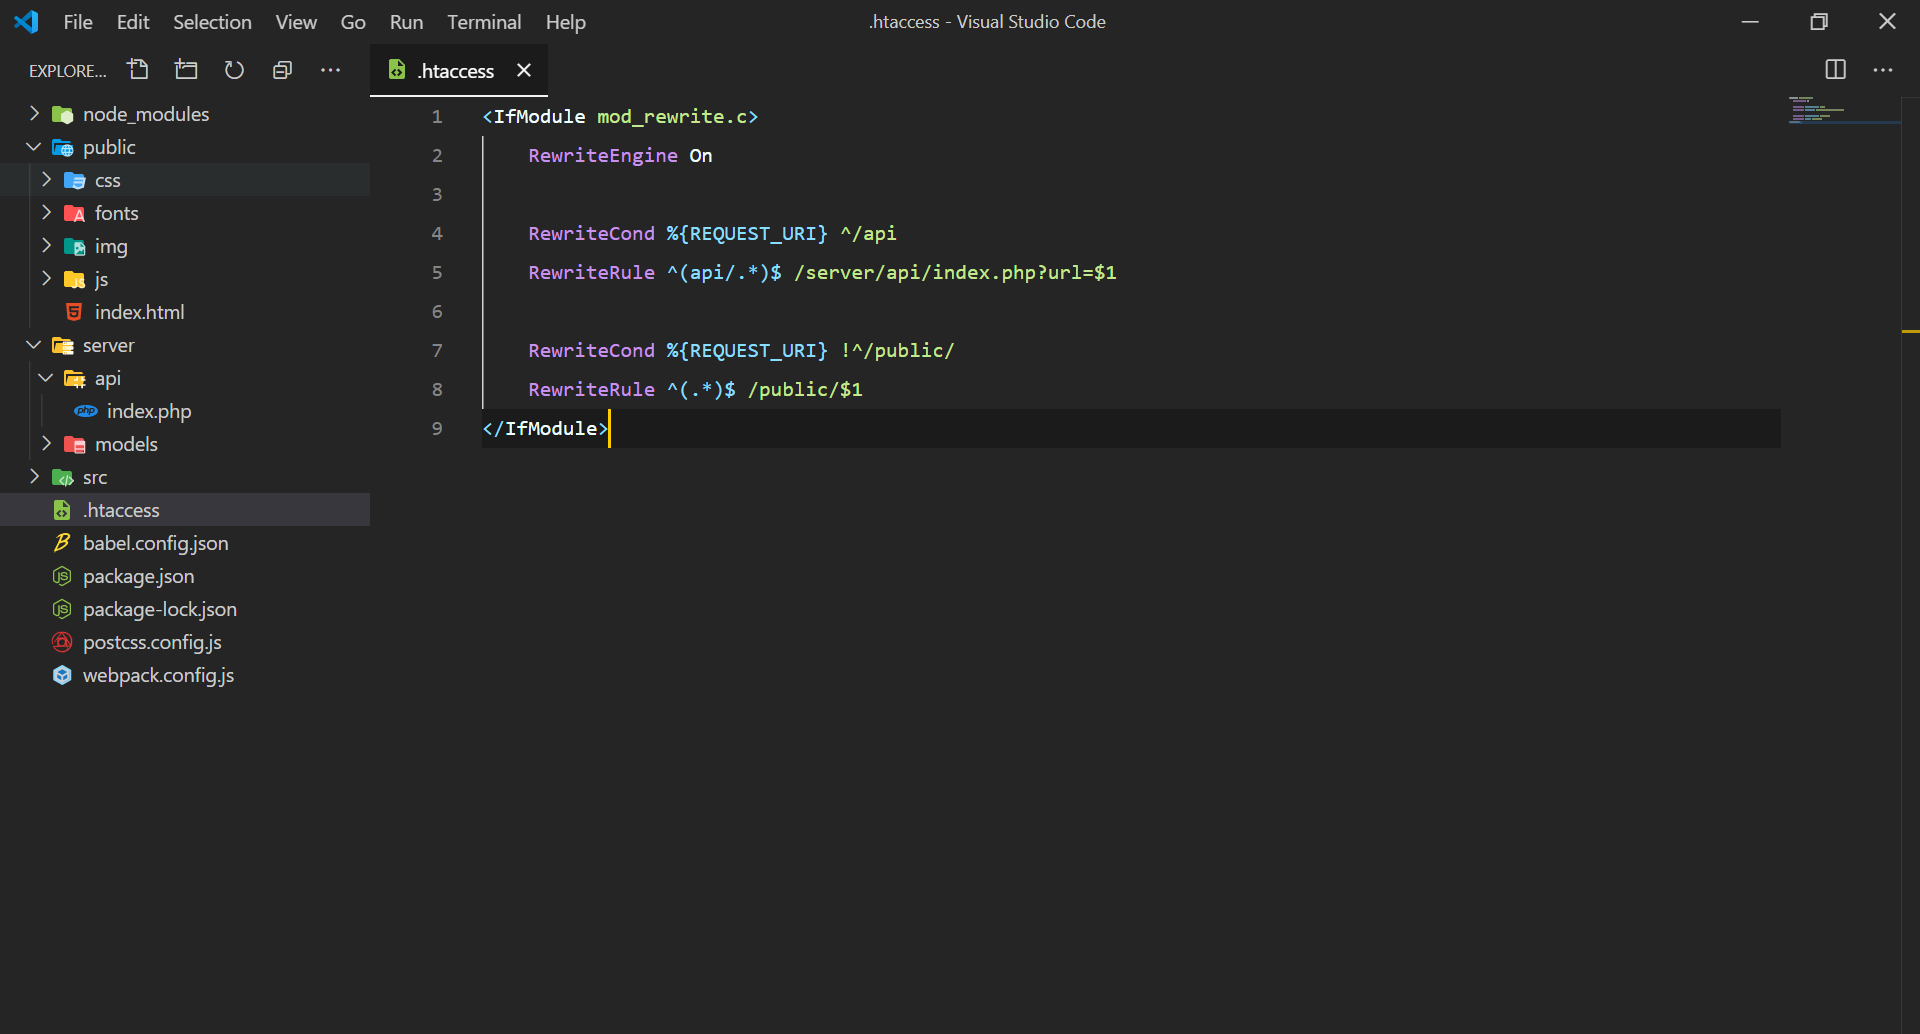Click the EXPLORE... panel title
The image size is (1920, 1034).
point(67,71)
